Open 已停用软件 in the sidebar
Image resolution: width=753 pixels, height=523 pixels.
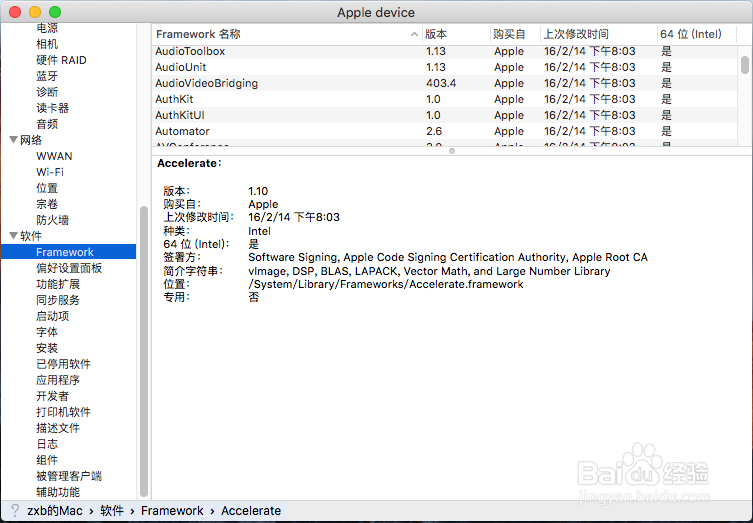(x=63, y=364)
